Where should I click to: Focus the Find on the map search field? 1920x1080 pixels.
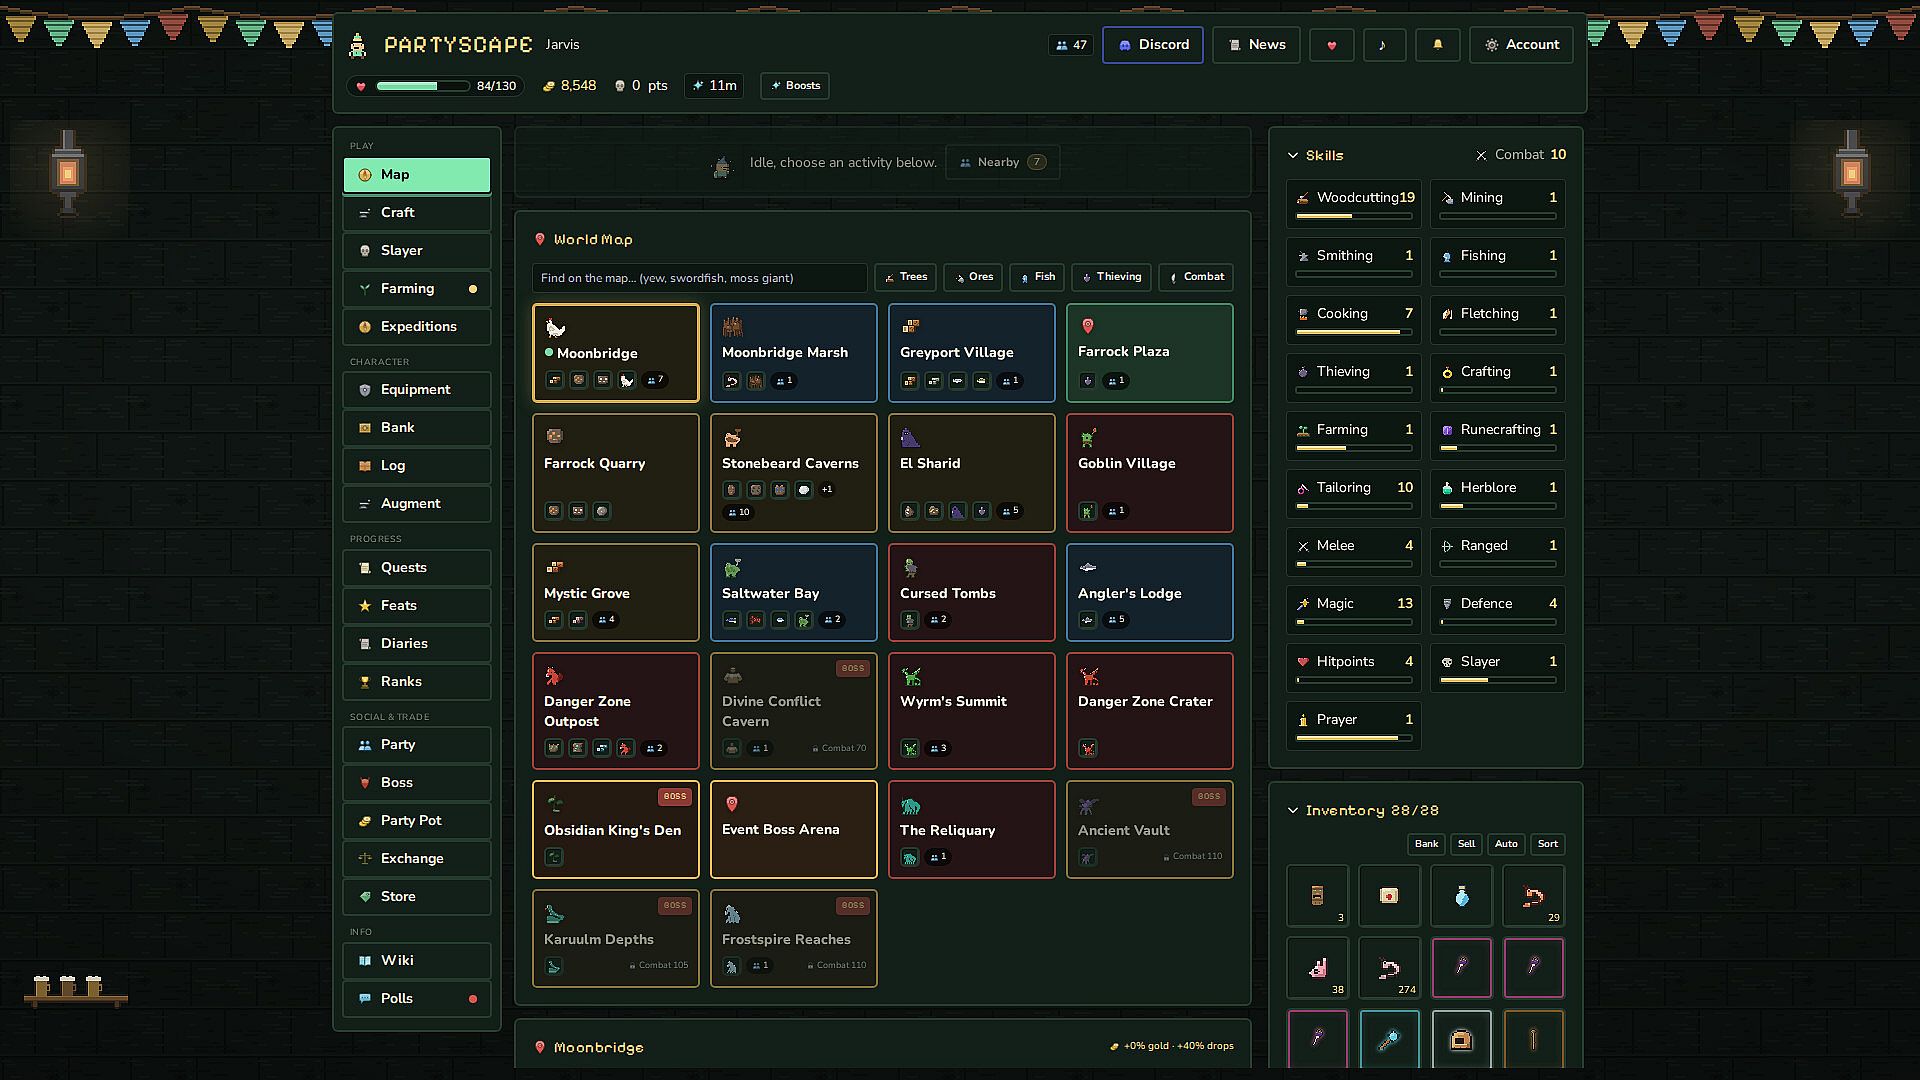coord(700,278)
